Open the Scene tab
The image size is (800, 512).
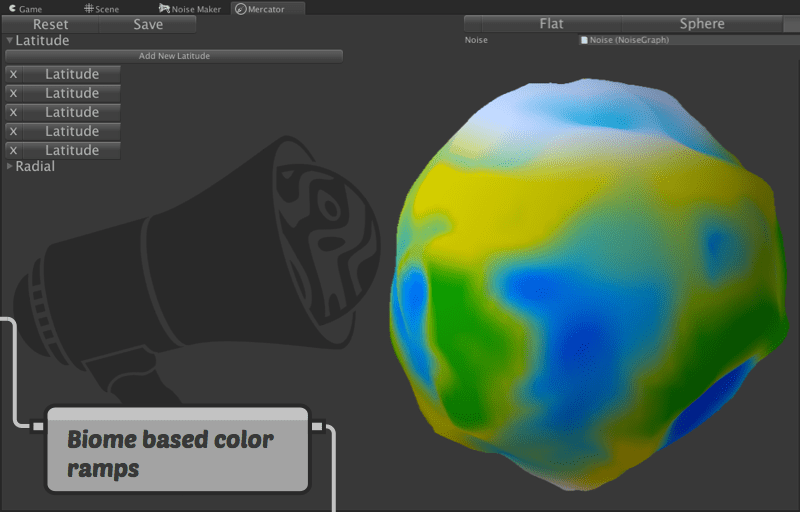click(106, 8)
